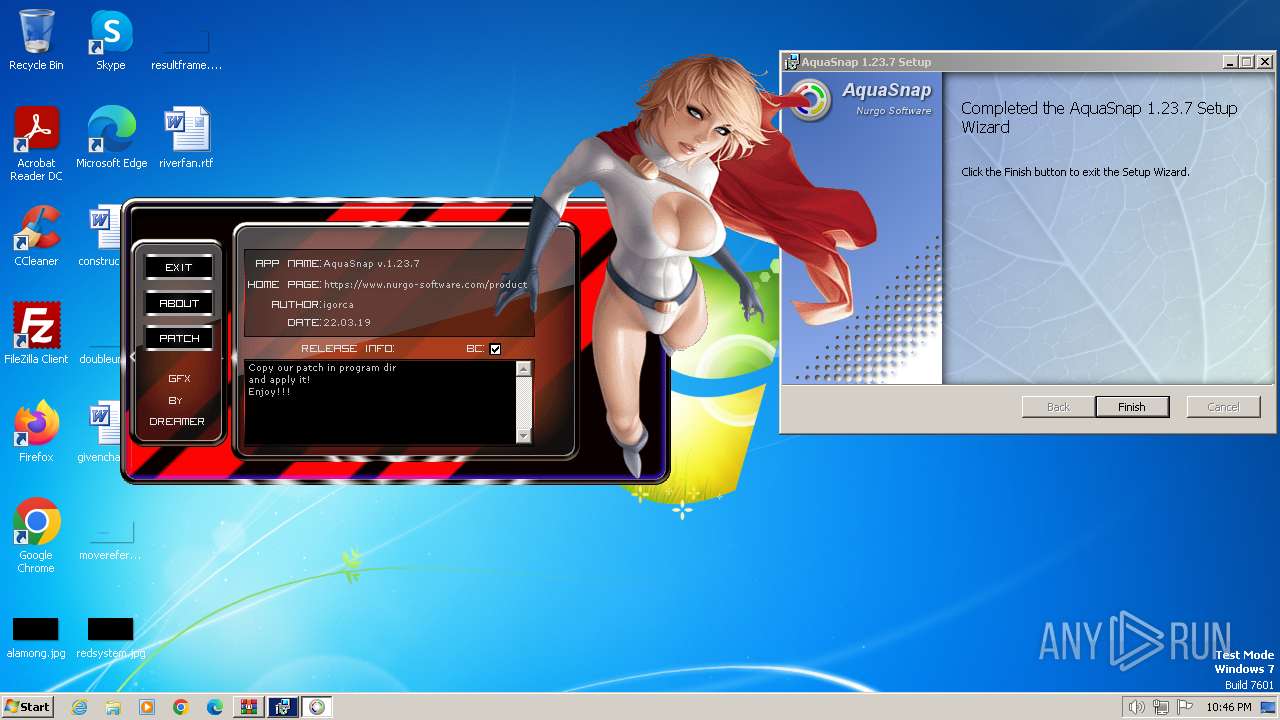Image resolution: width=1280 pixels, height=720 pixels.
Task: Select the resultframe desktop file
Action: click(186, 50)
